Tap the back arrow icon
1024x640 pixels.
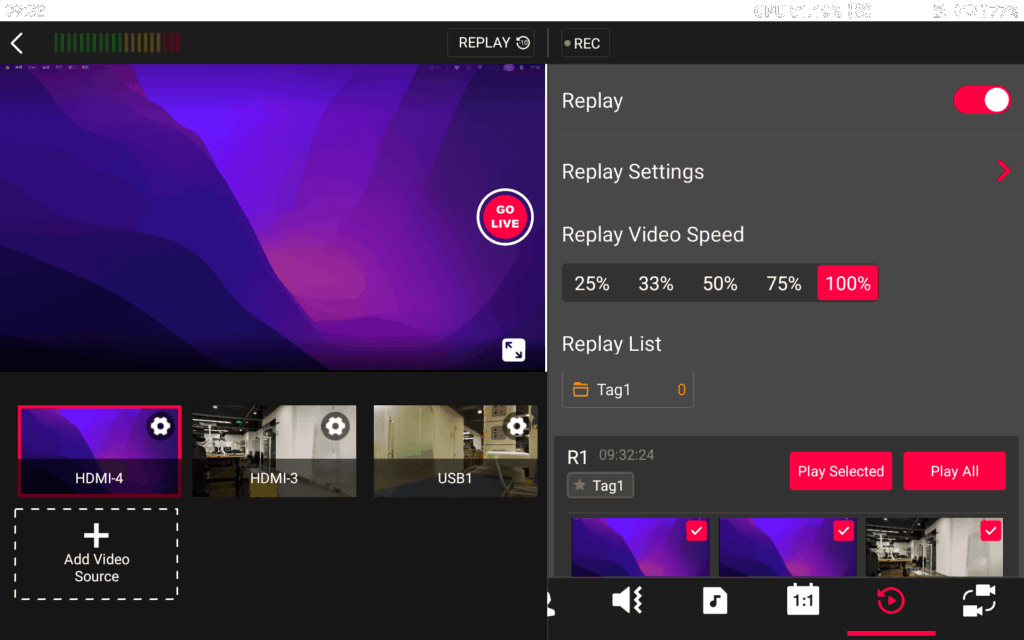point(17,43)
